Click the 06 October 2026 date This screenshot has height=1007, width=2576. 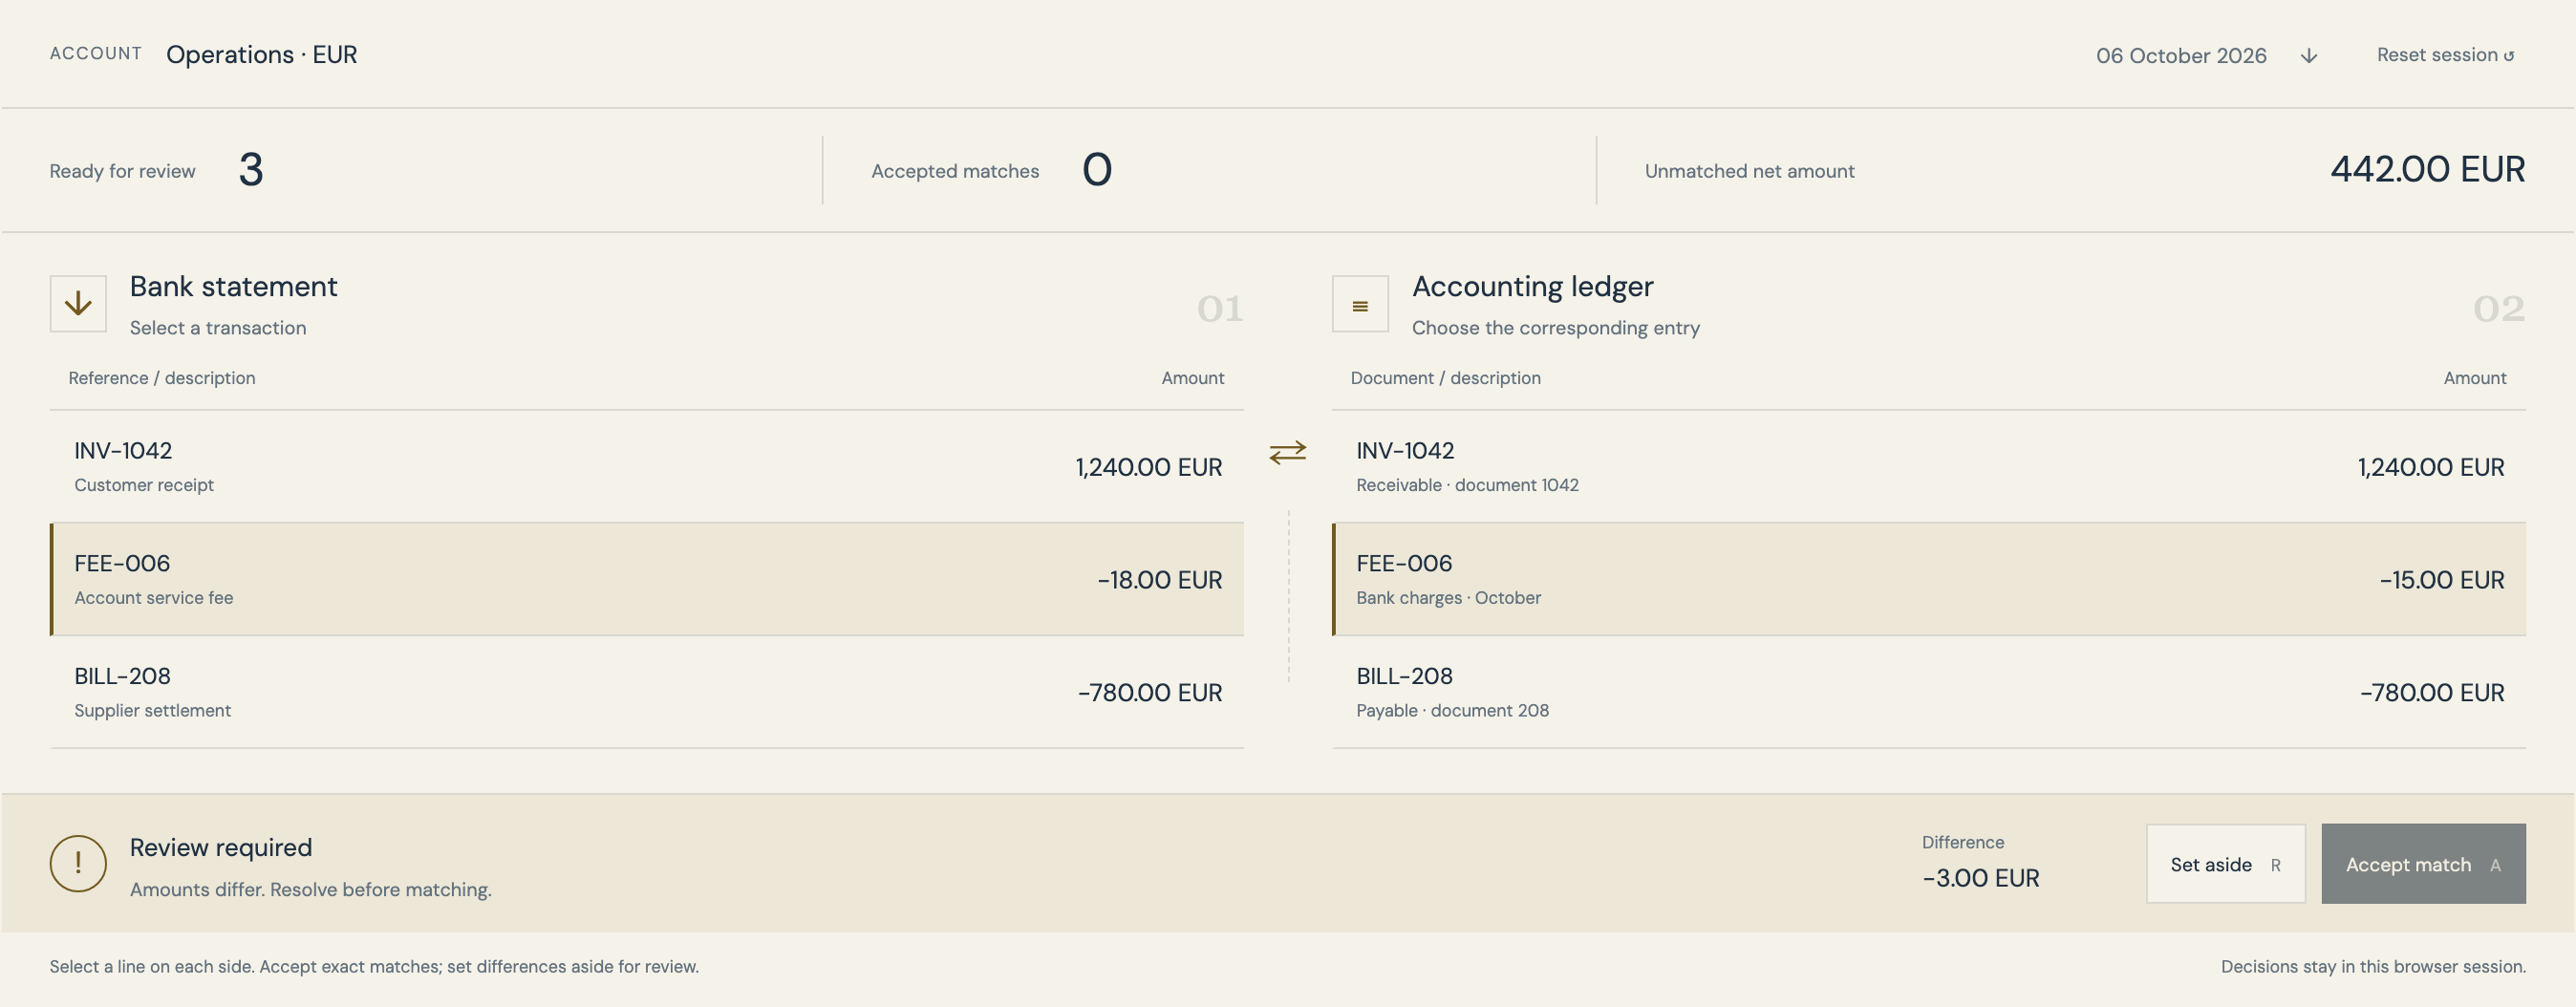point(2181,56)
